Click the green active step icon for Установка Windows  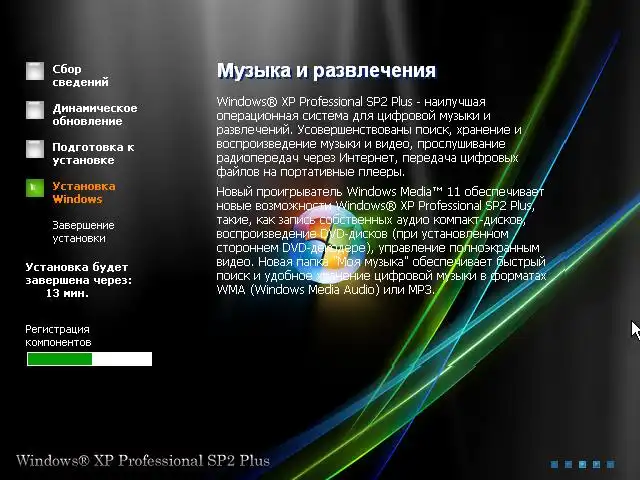click(x=35, y=188)
